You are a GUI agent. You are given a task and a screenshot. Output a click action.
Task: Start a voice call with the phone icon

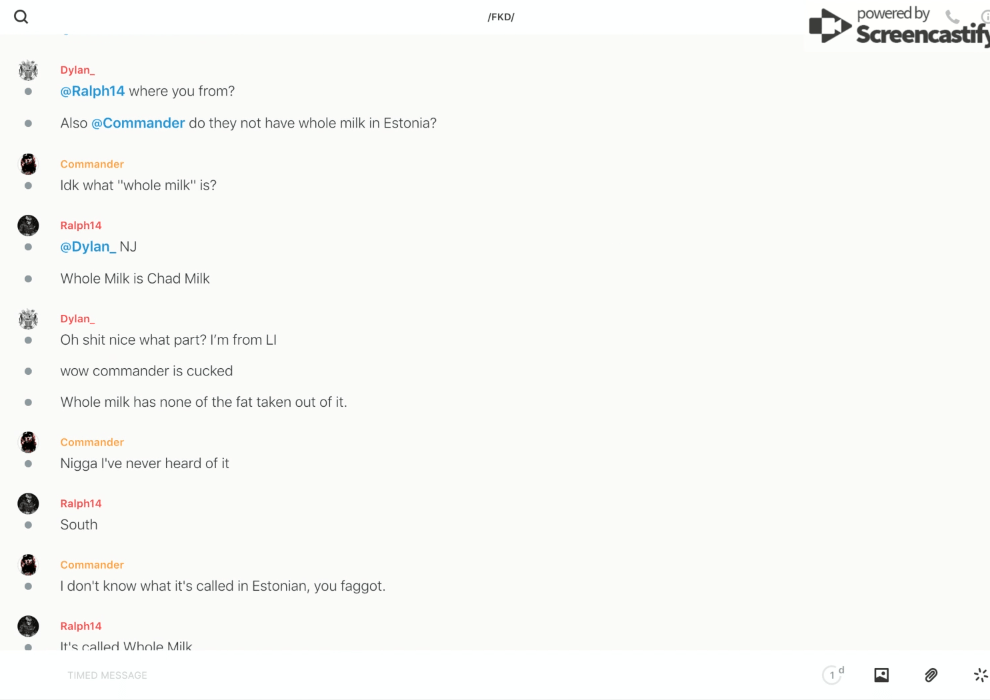click(x=952, y=17)
